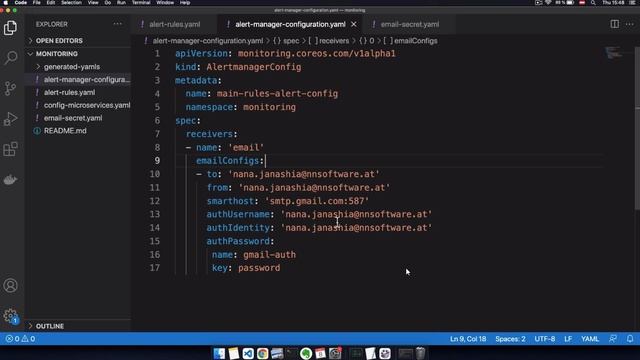Open alert-manager-configura... file in Explorer

tap(78, 80)
